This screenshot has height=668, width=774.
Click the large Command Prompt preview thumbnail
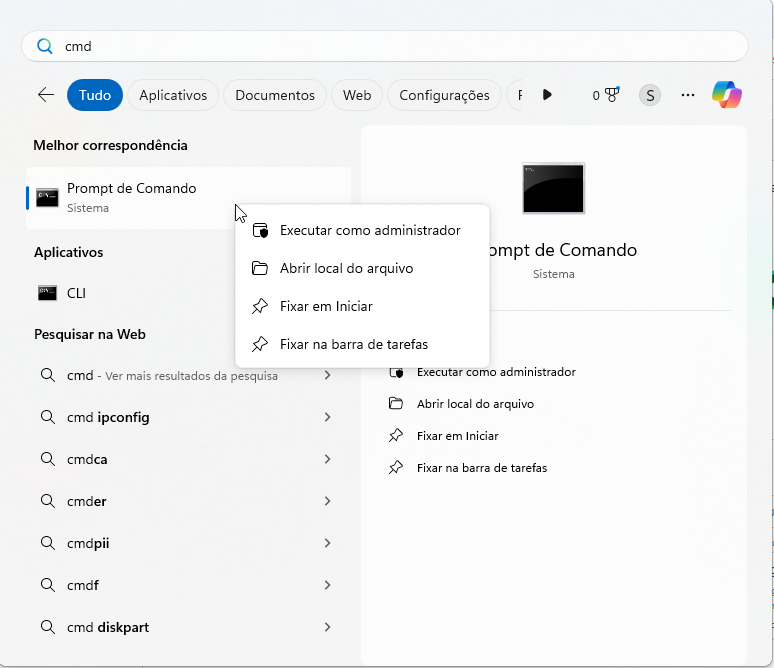click(x=553, y=188)
